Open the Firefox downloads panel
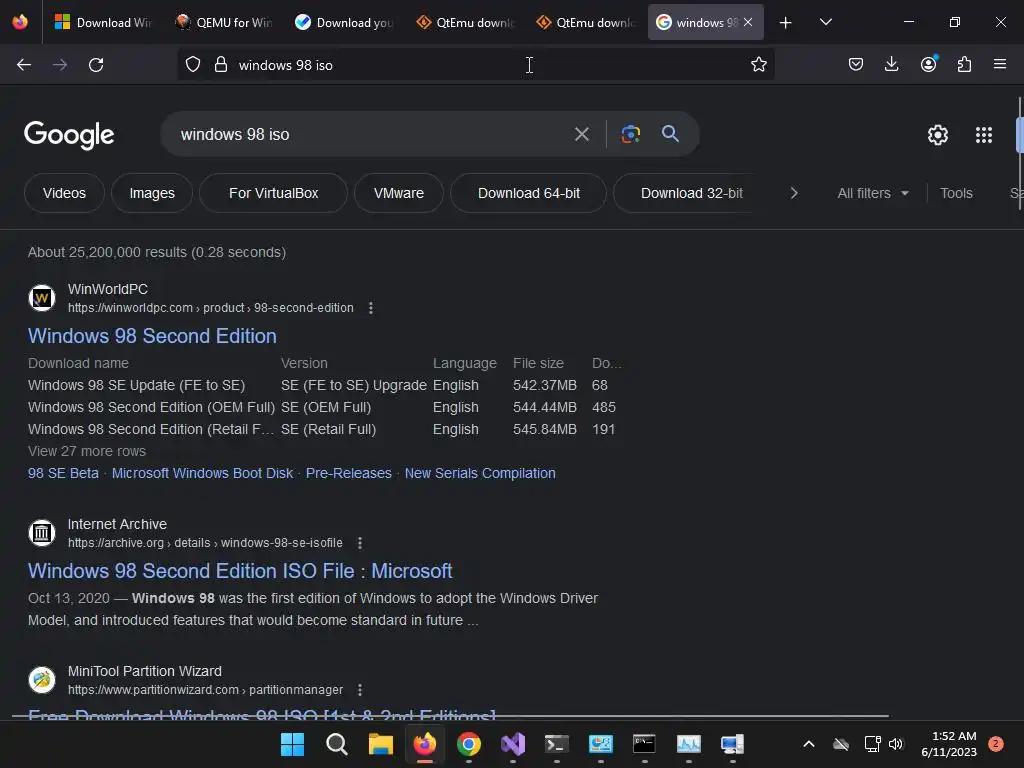 (x=891, y=64)
